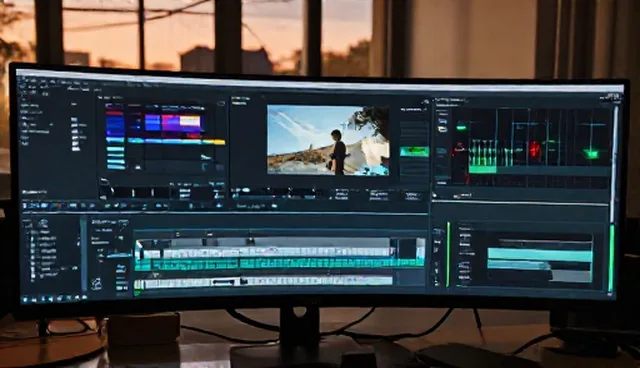The image size is (640, 368).
Task: Click the red glowing marker in the scope panel
Action: (x=534, y=150)
